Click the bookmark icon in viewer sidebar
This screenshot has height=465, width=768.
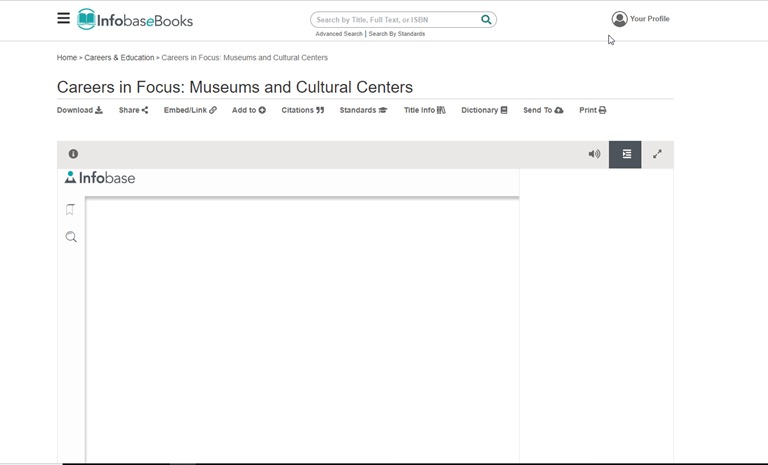coord(71,210)
